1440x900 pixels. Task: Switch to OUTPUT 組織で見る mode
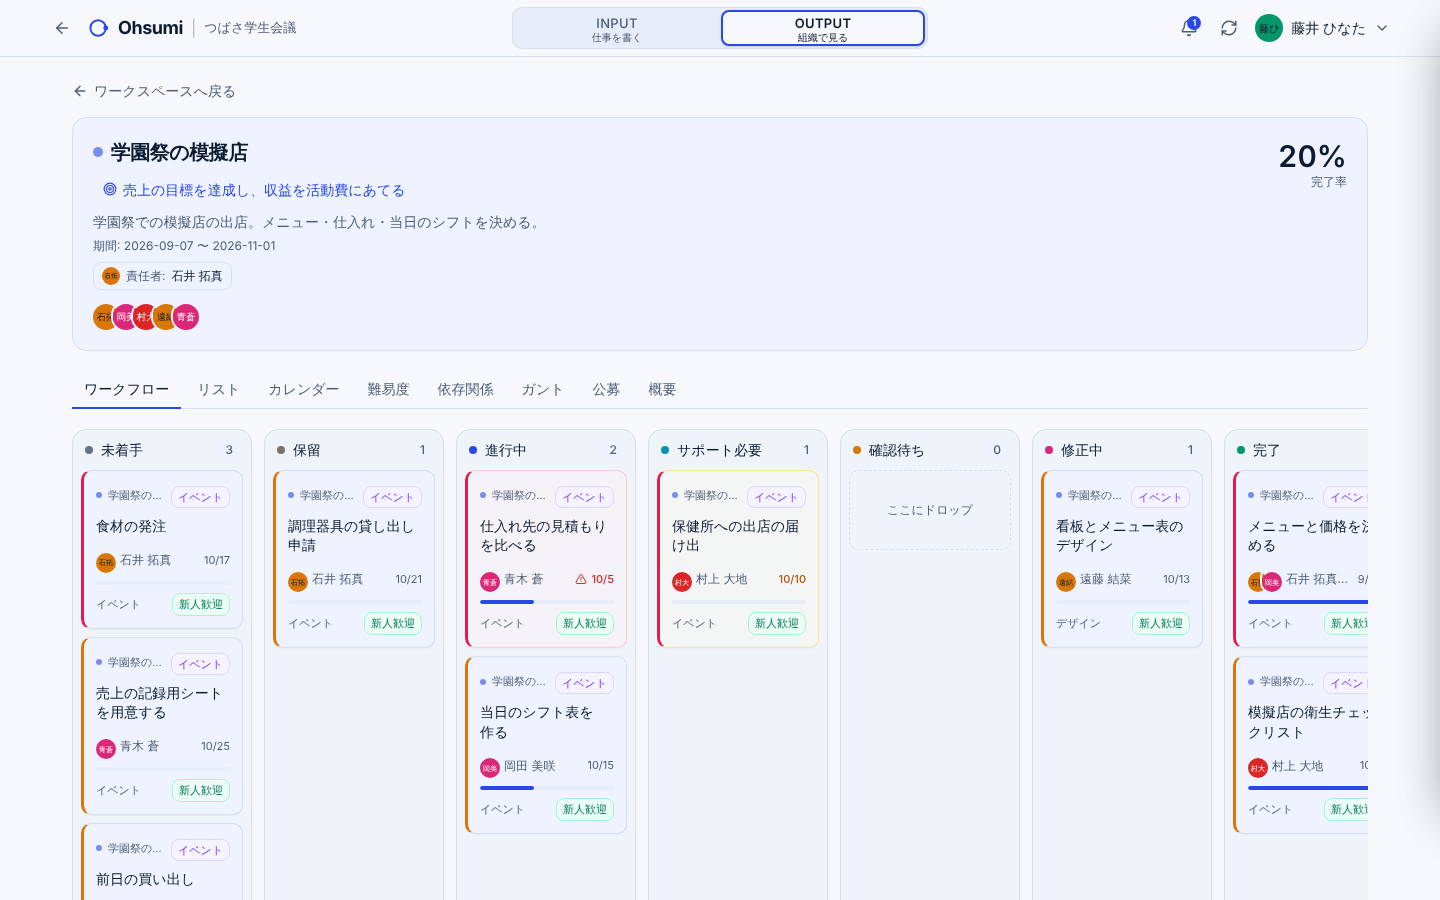823,28
